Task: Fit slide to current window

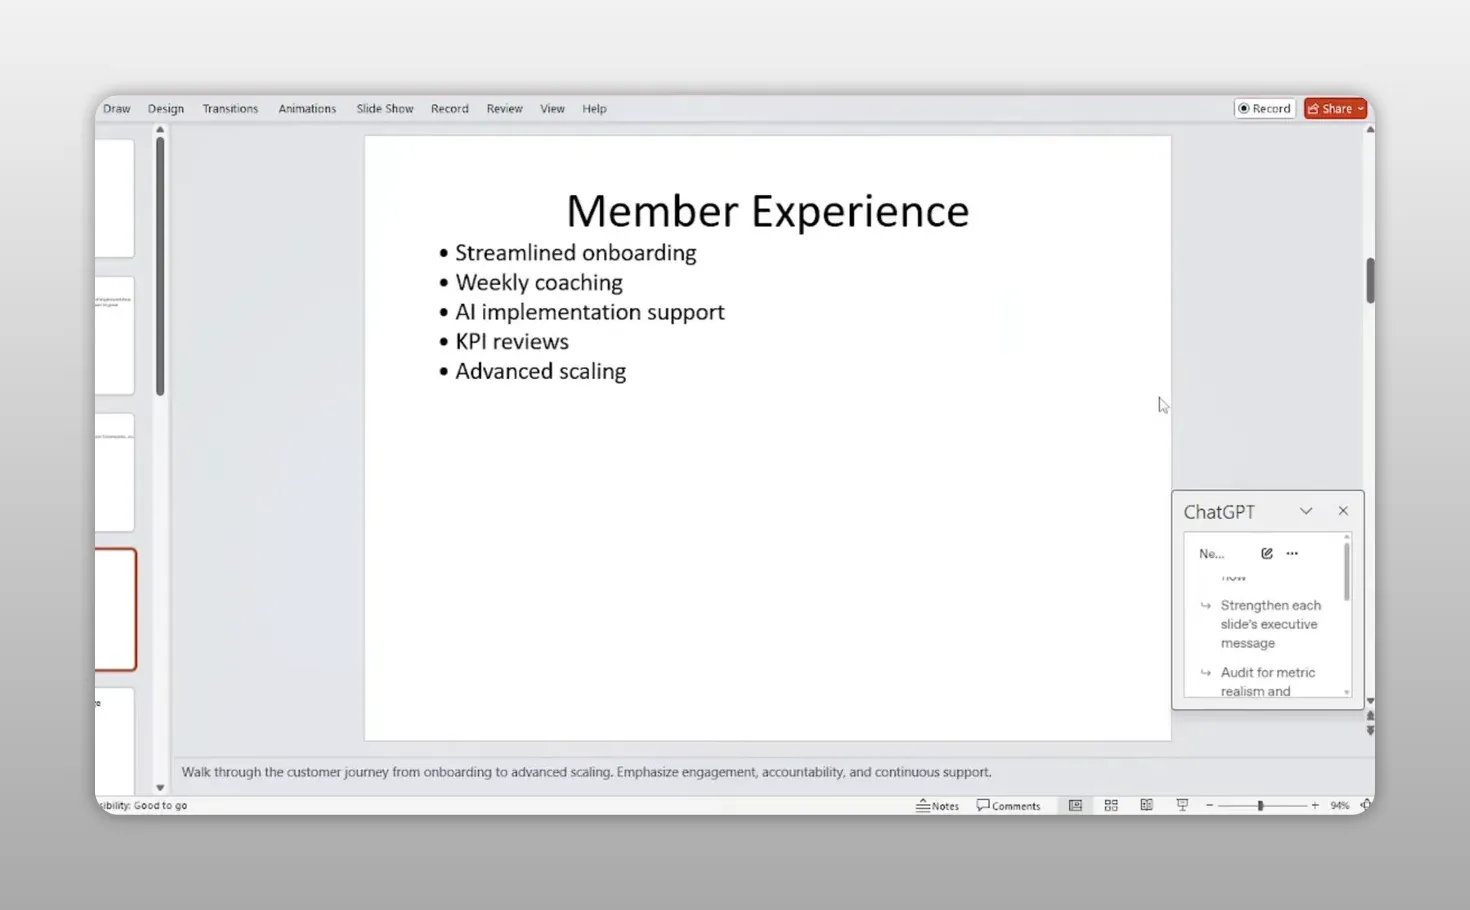Action: pos(1366,805)
